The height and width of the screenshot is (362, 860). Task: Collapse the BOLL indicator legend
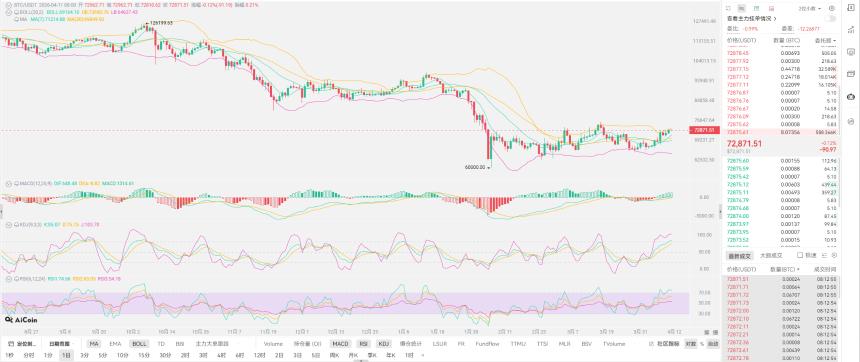point(9,12)
